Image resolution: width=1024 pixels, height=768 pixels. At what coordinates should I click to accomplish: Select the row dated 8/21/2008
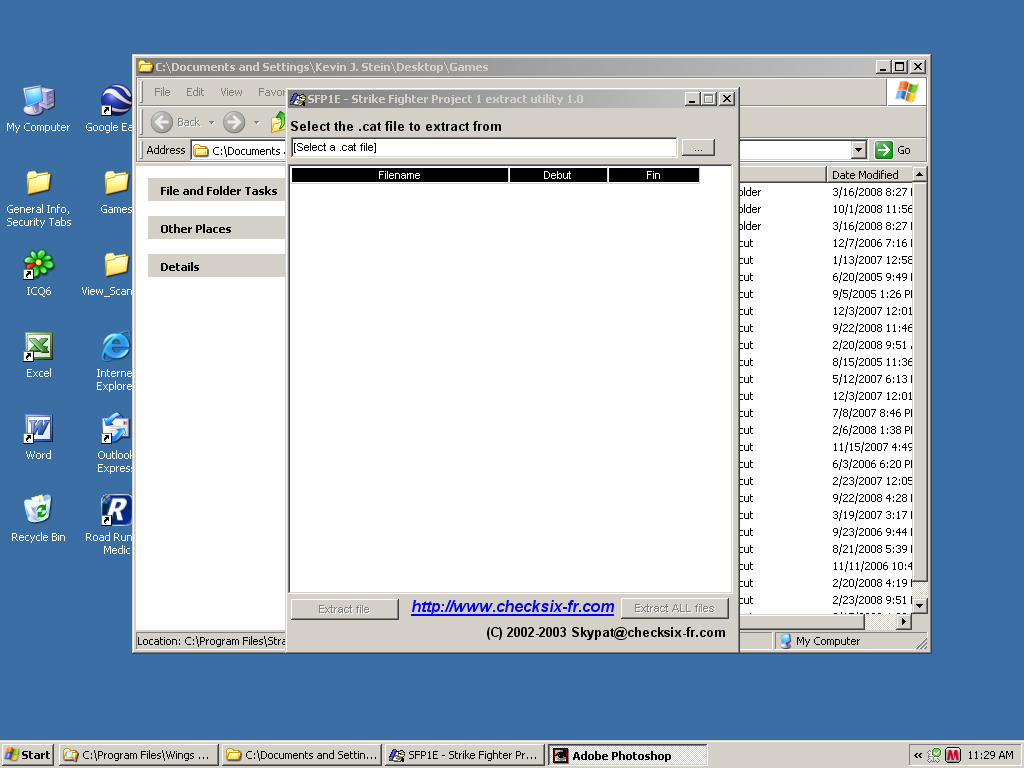click(826, 549)
